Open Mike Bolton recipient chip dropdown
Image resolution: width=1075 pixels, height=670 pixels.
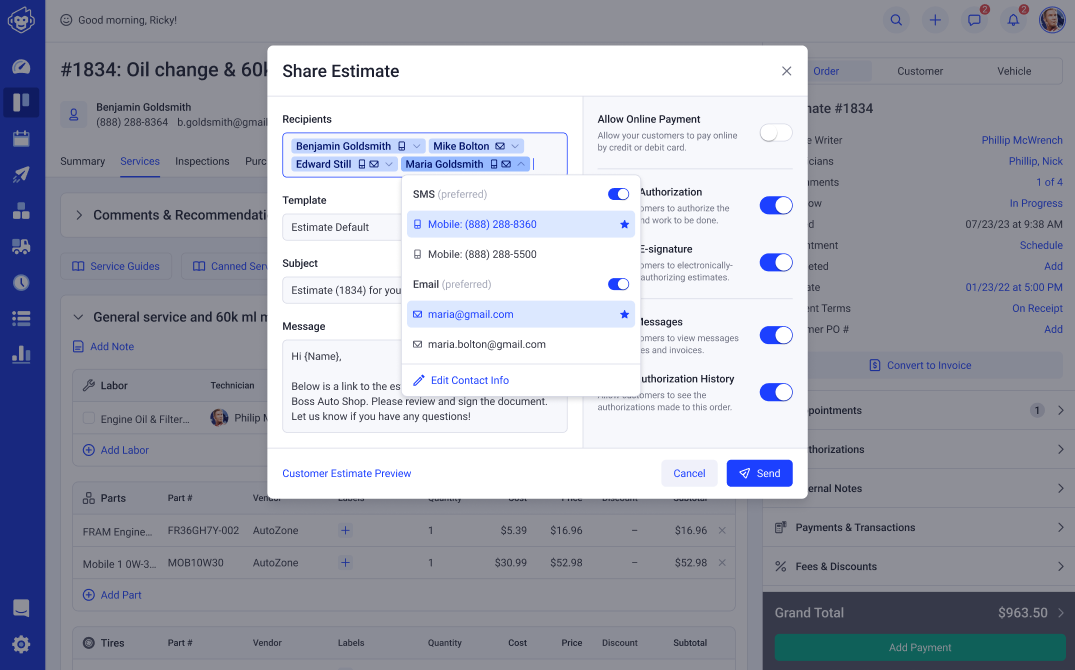tap(515, 146)
